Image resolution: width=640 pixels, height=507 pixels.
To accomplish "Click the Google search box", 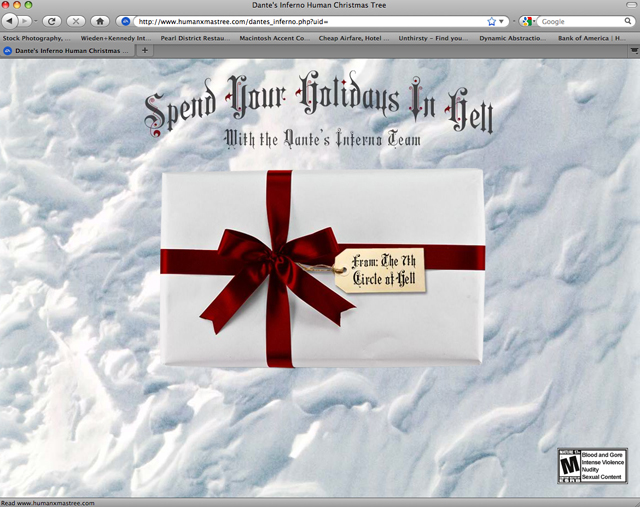I will coord(580,22).
